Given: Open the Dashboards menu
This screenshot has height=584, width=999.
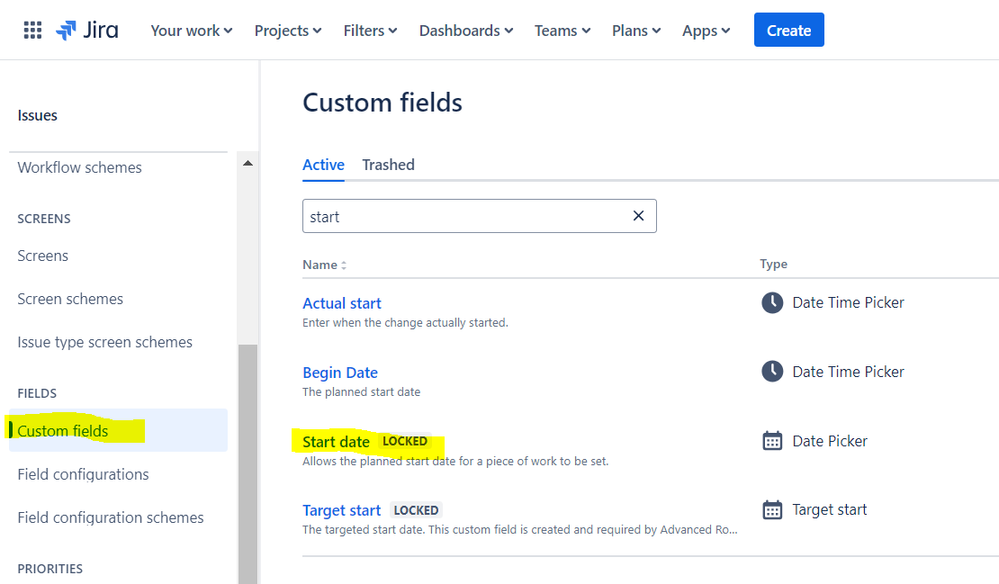Looking at the screenshot, I should [466, 30].
